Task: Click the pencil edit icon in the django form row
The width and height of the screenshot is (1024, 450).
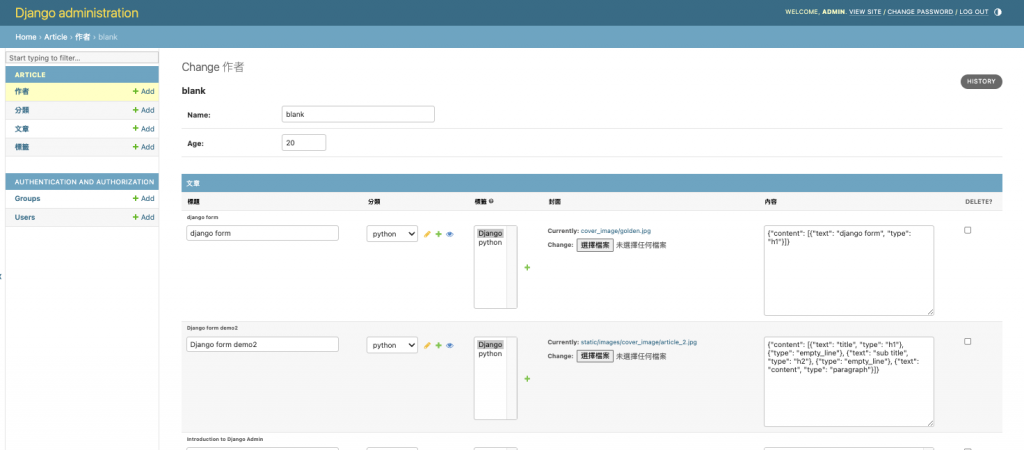Action: click(428, 234)
